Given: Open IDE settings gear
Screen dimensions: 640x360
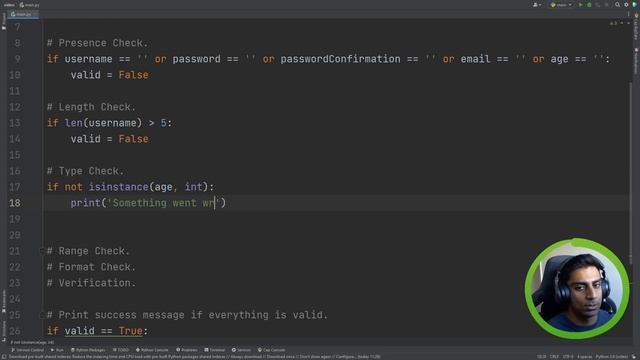Looking at the screenshot, I should click(x=626, y=5).
